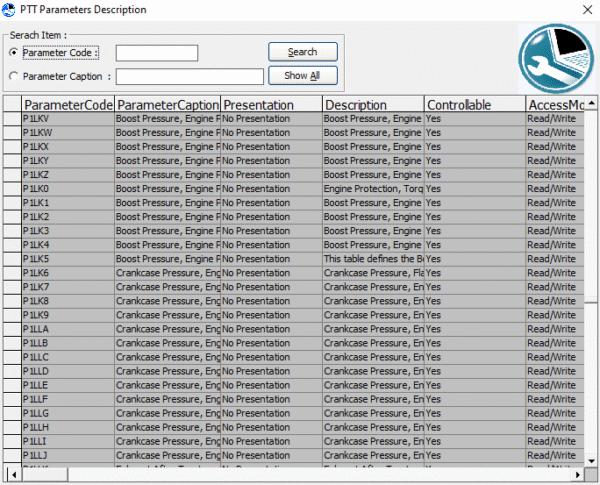Select the P1LLF parameter code cell
This screenshot has width=600, height=485.
point(68,400)
